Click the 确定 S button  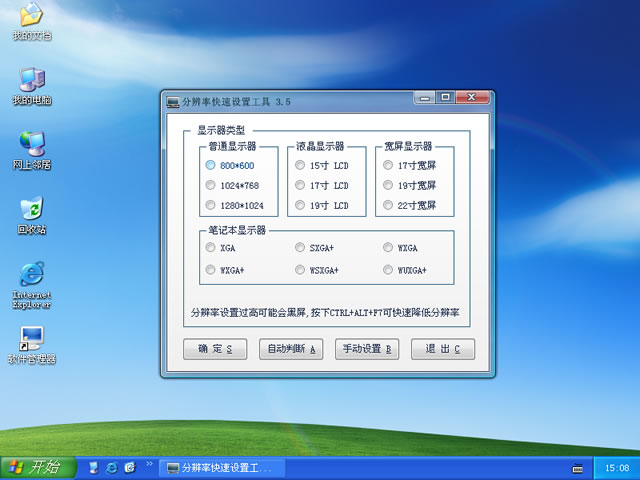pos(215,349)
